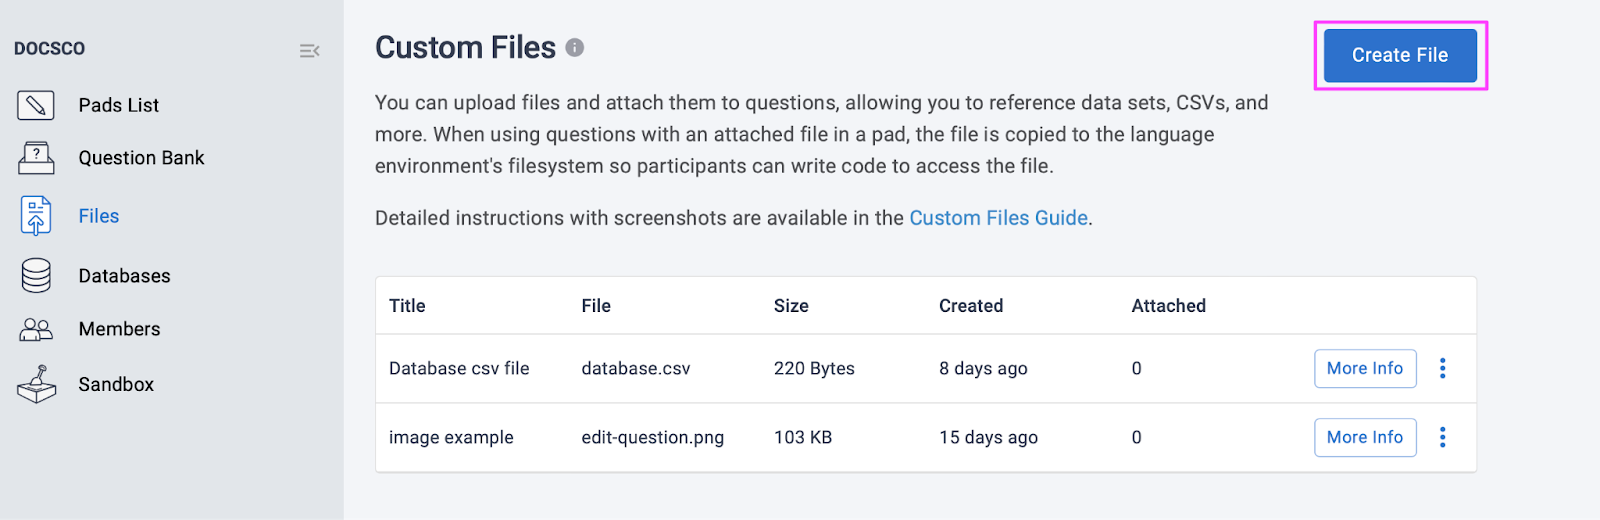
Task: View More Info for Database csv file
Action: pos(1365,368)
